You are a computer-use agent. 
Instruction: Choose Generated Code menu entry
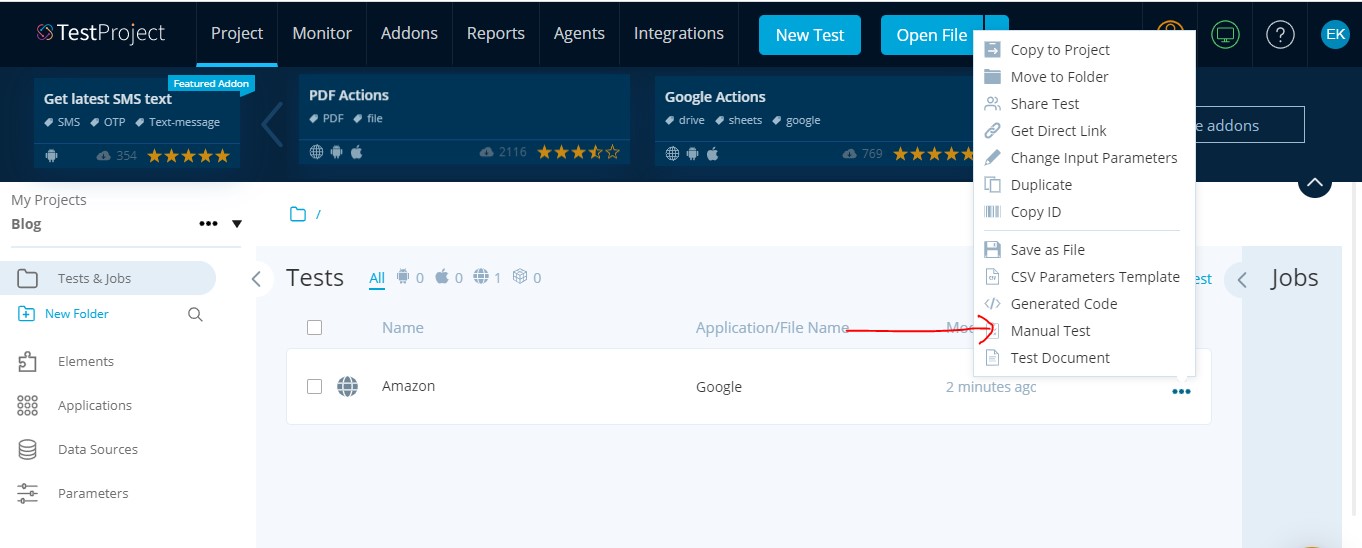(1063, 304)
